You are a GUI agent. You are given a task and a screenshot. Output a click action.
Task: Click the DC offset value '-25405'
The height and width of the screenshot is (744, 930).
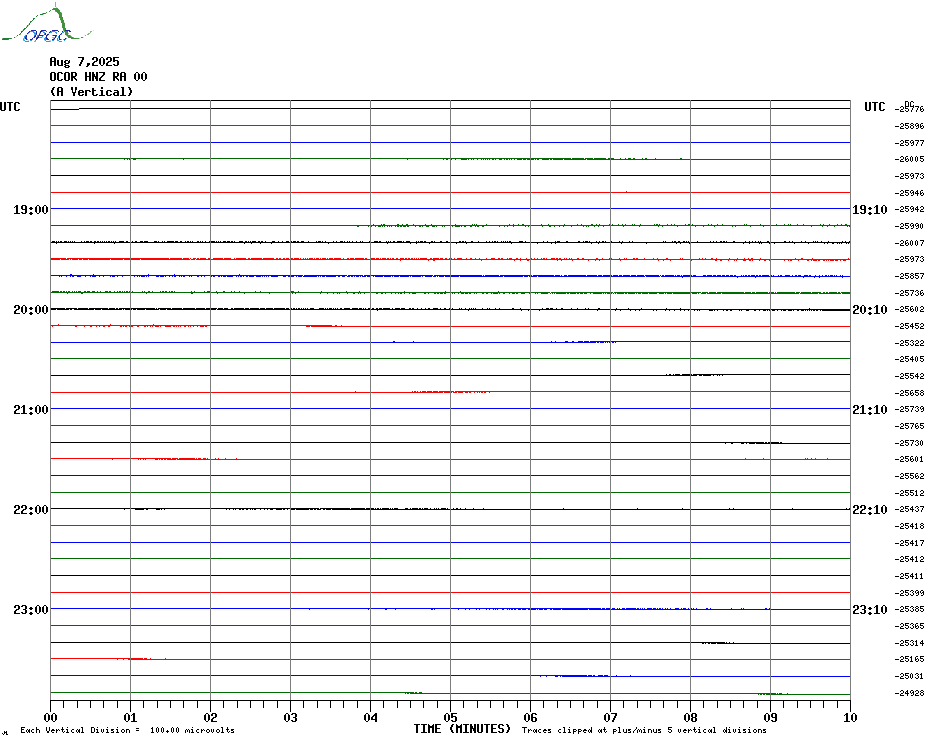point(909,360)
